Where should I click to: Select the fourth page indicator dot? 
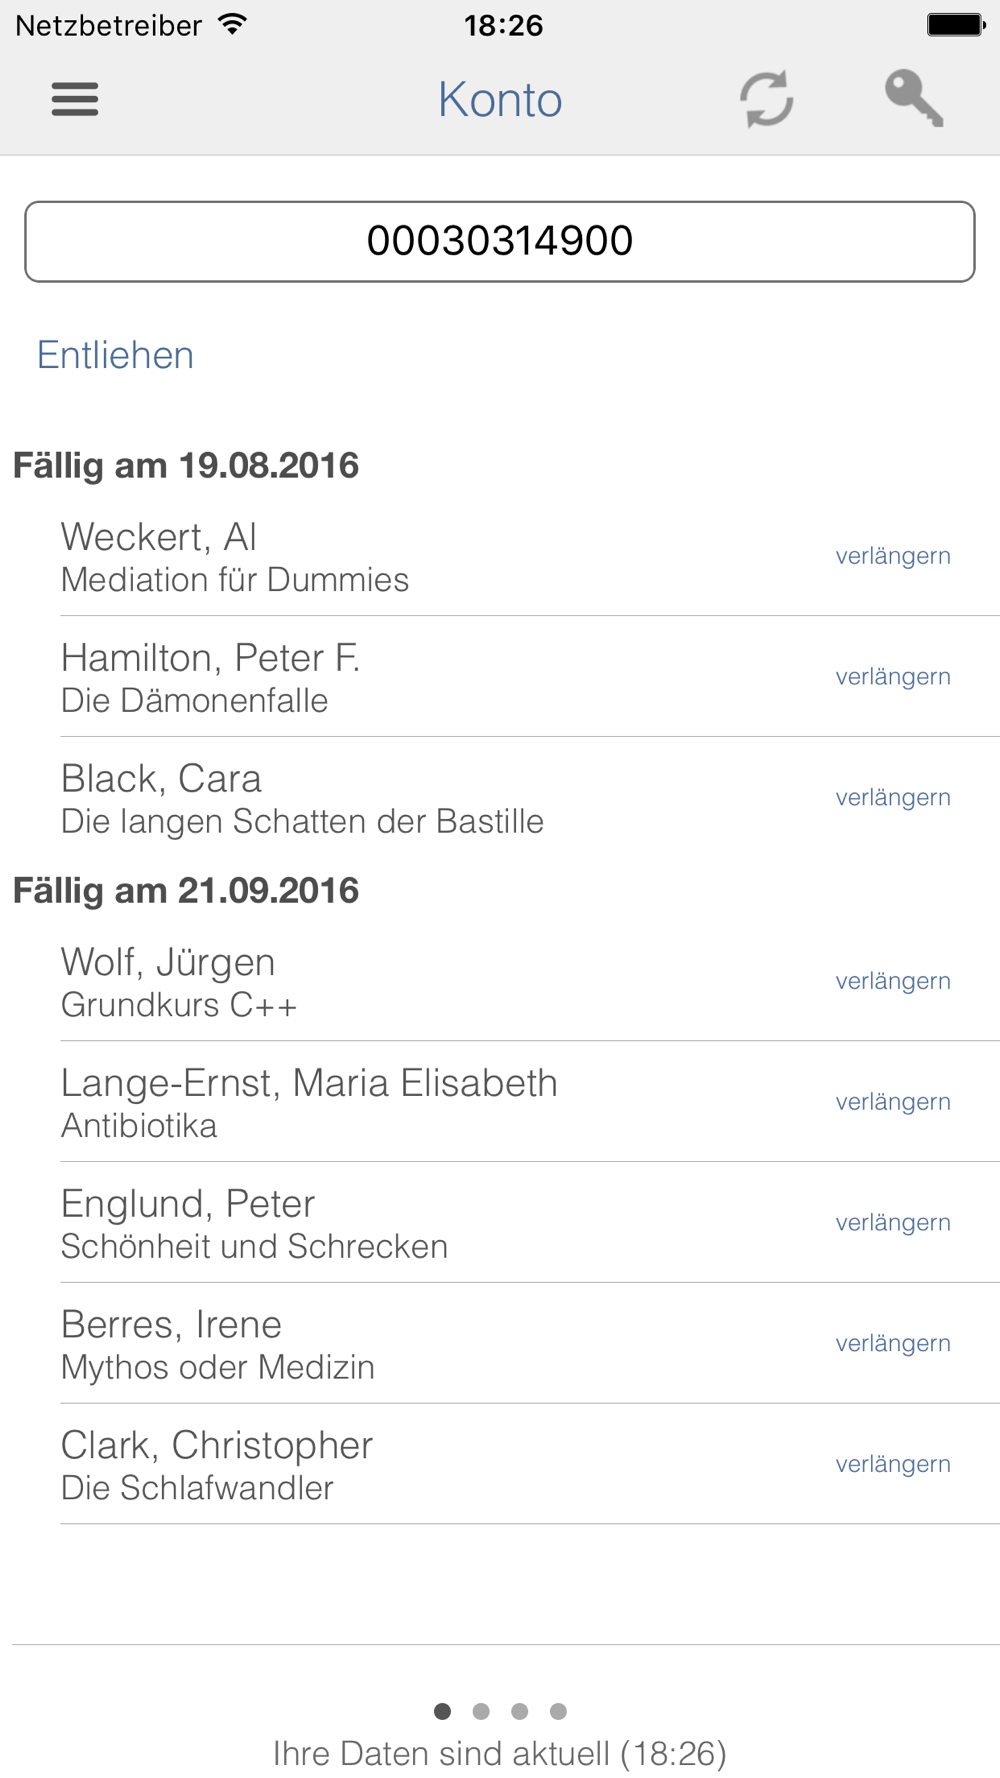[558, 1711]
